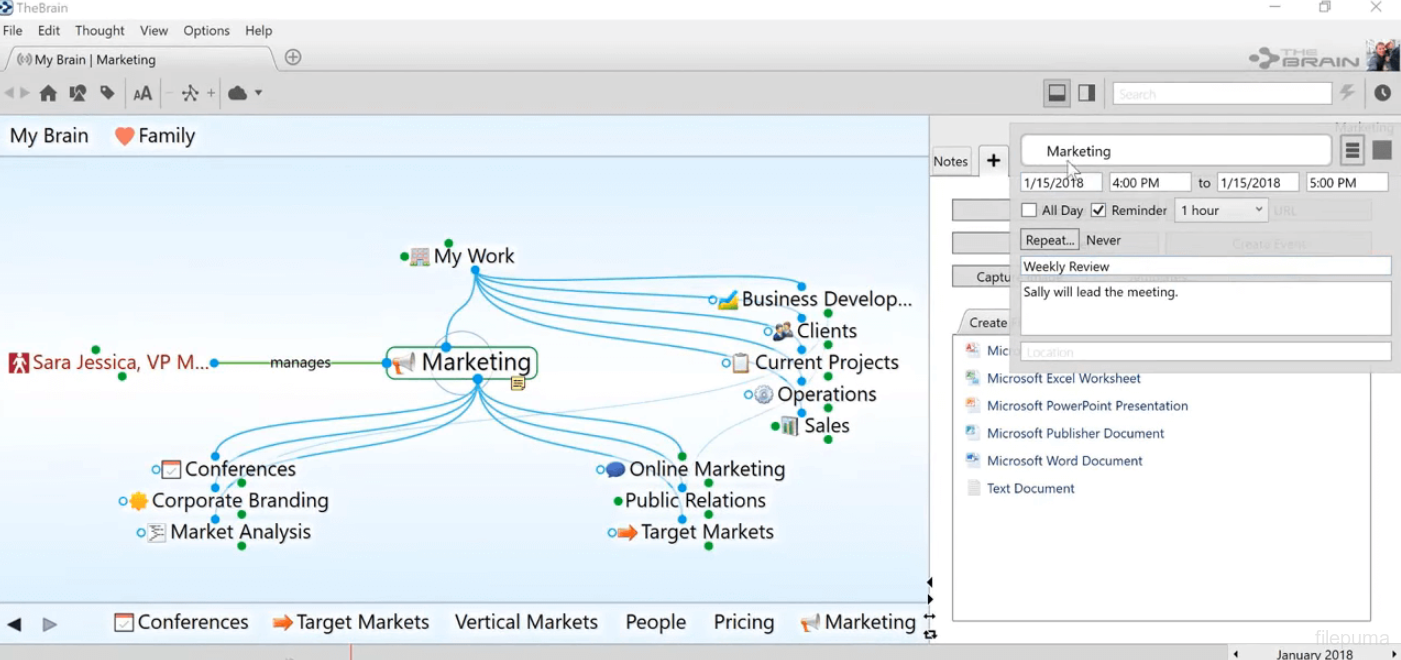The height and width of the screenshot is (660, 1401).
Task: Click the Repeat... button
Action: (x=1049, y=240)
